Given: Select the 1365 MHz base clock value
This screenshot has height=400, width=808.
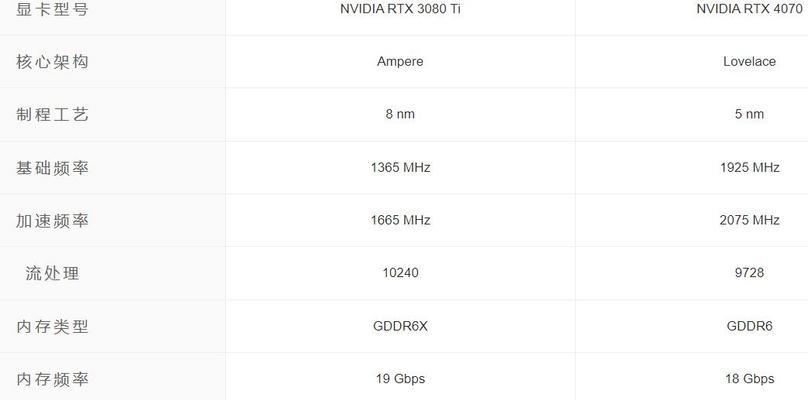Looking at the screenshot, I should click(400, 168).
